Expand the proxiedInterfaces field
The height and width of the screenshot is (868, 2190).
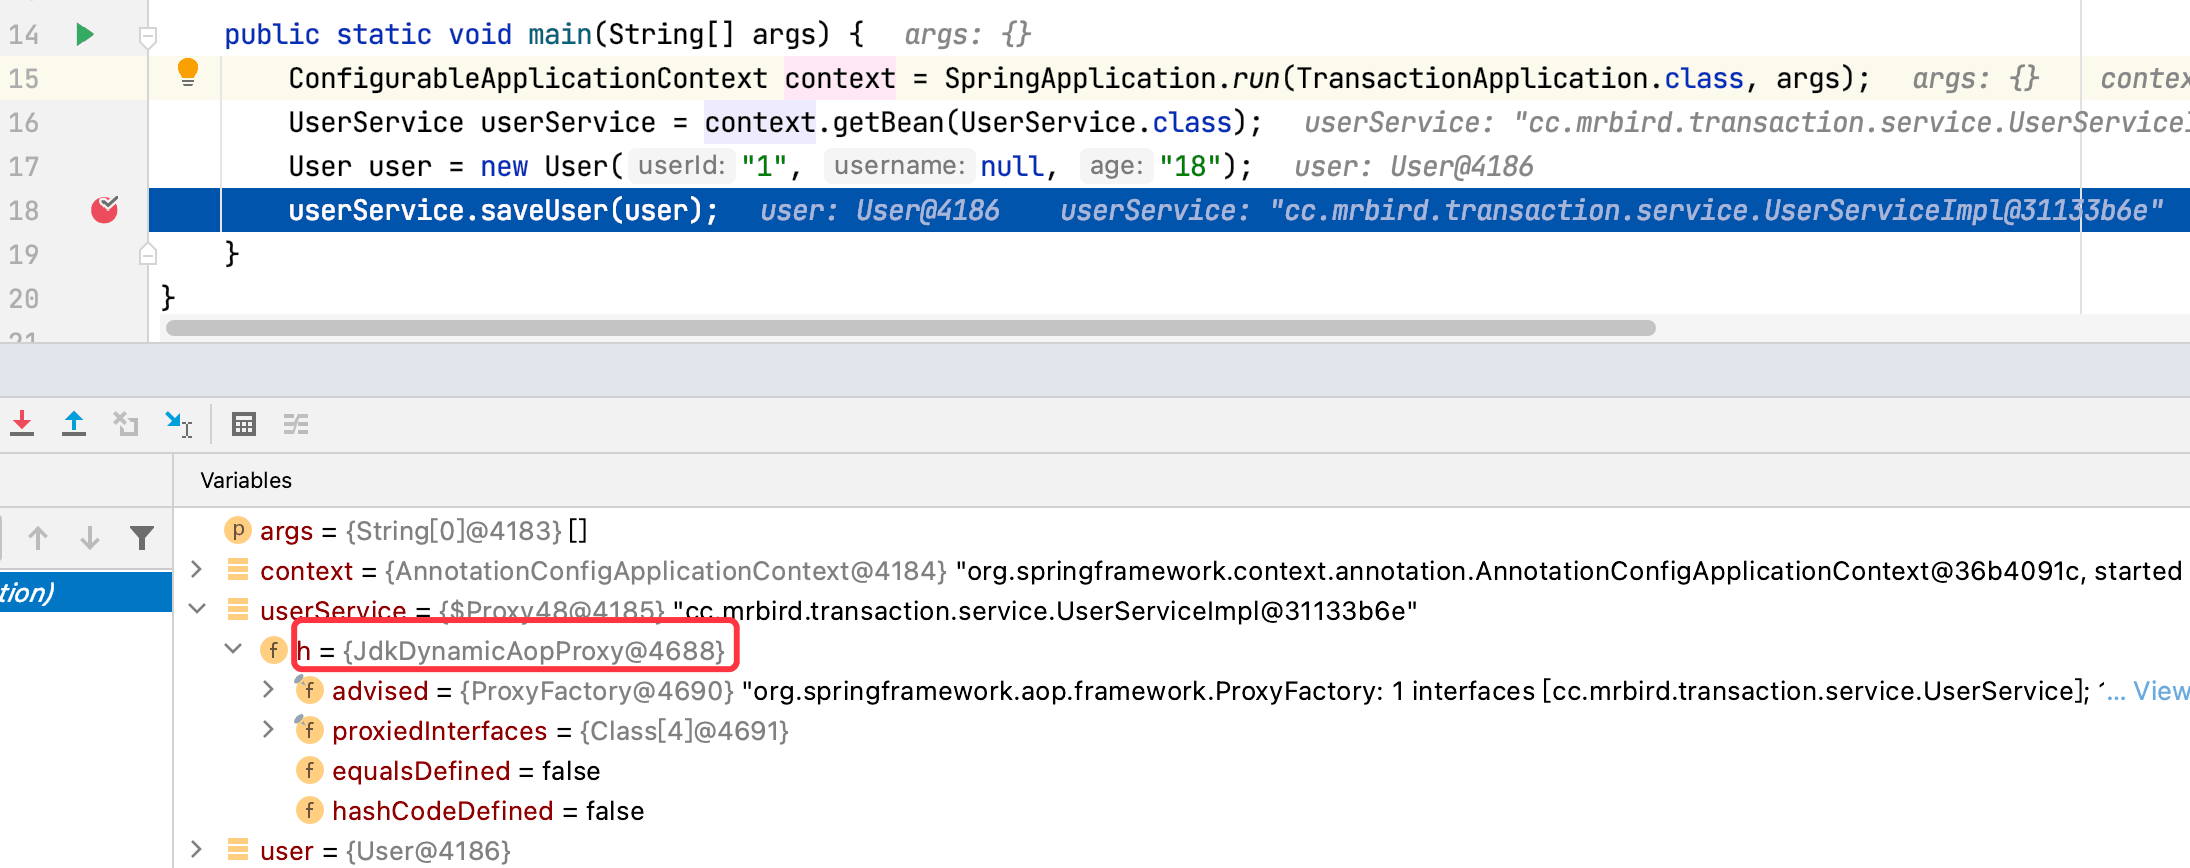[x=268, y=730]
